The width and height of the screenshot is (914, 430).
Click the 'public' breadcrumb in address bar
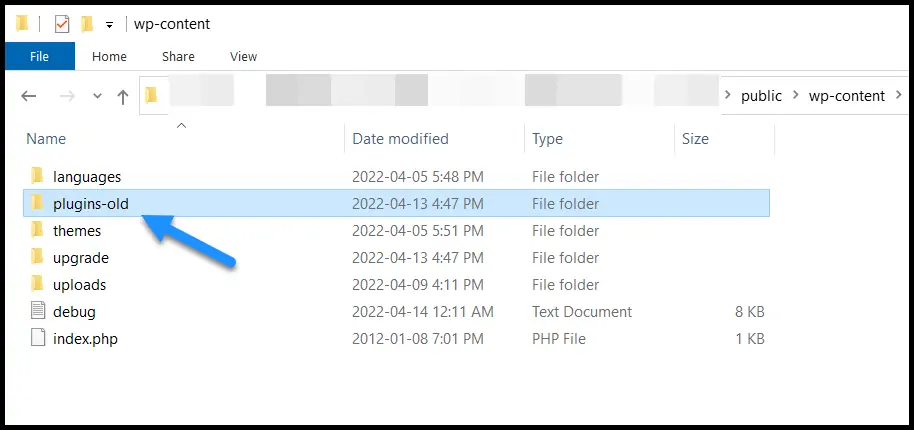click(761, 96)
